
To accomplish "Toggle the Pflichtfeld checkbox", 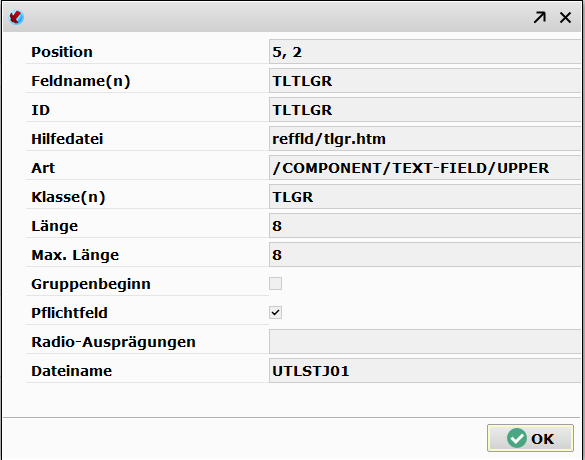I will [x=275, y=312].
